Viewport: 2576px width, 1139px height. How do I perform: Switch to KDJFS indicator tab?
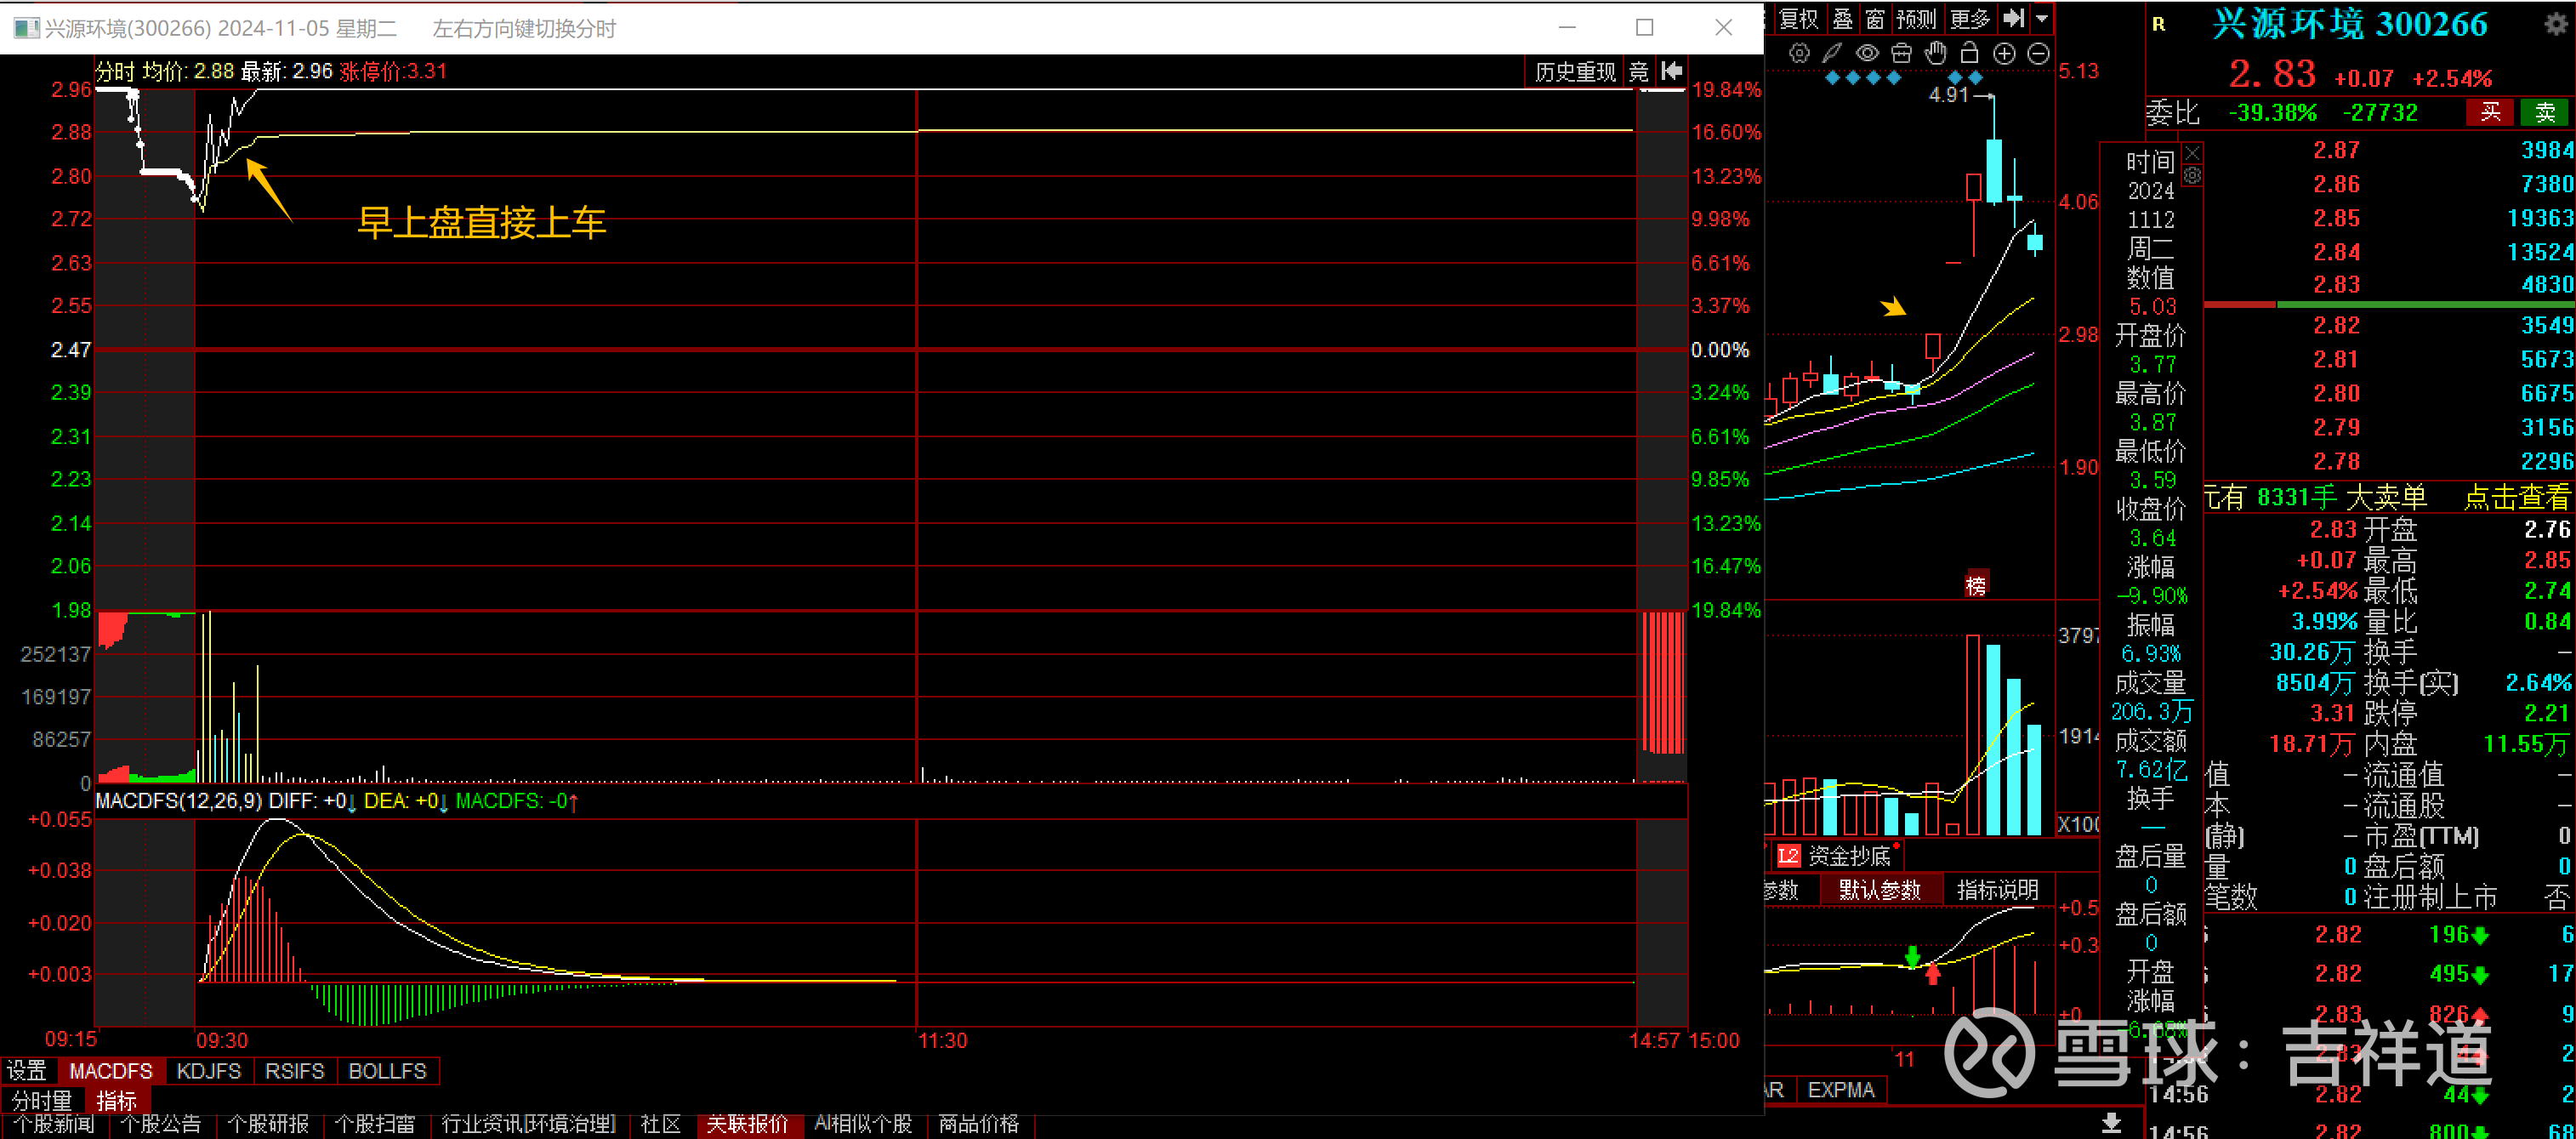tap(209, 1071)
